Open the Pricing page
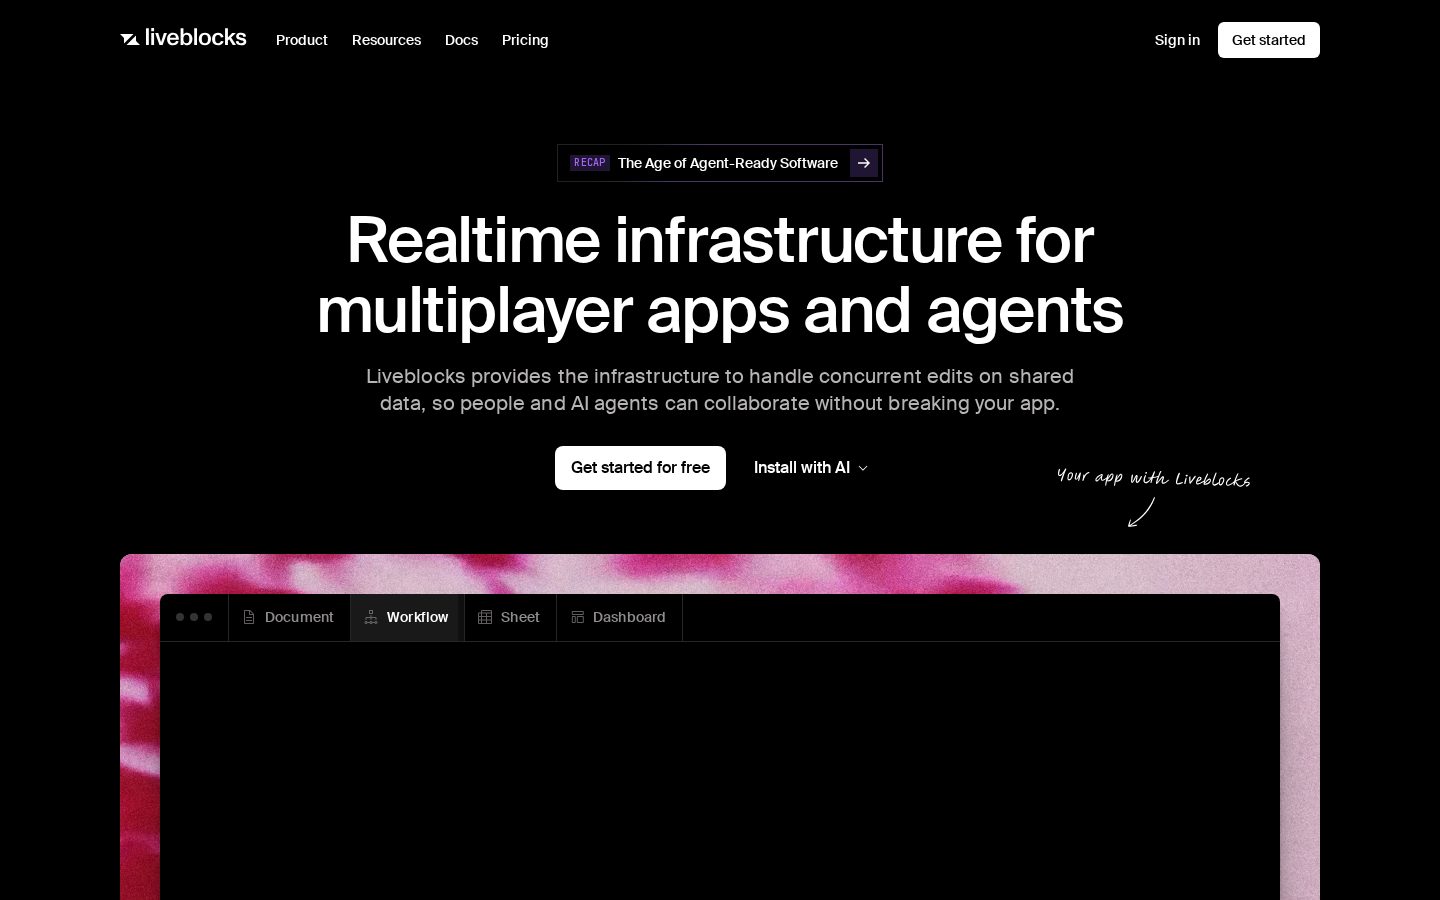The height and width of the screenshot is (900, 1440). click(525, 40)
